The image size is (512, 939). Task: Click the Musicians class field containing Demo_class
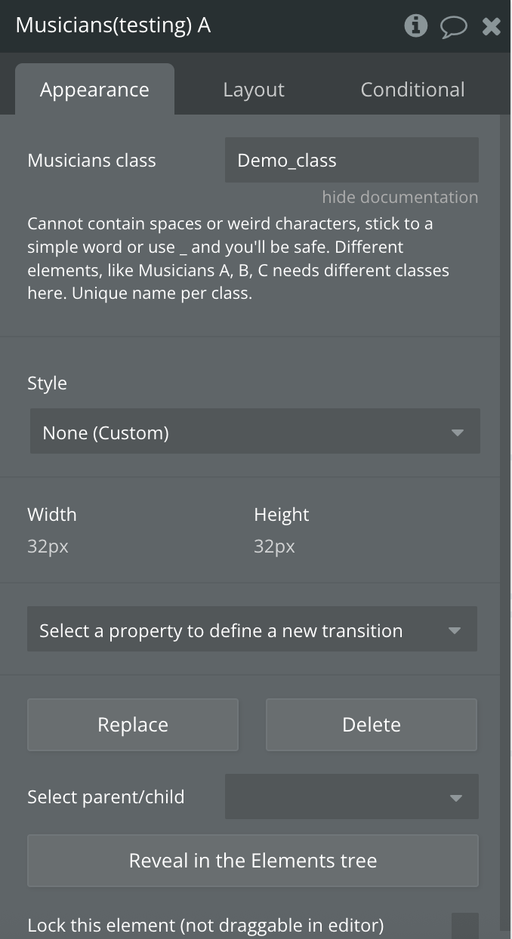coord(352,160)
